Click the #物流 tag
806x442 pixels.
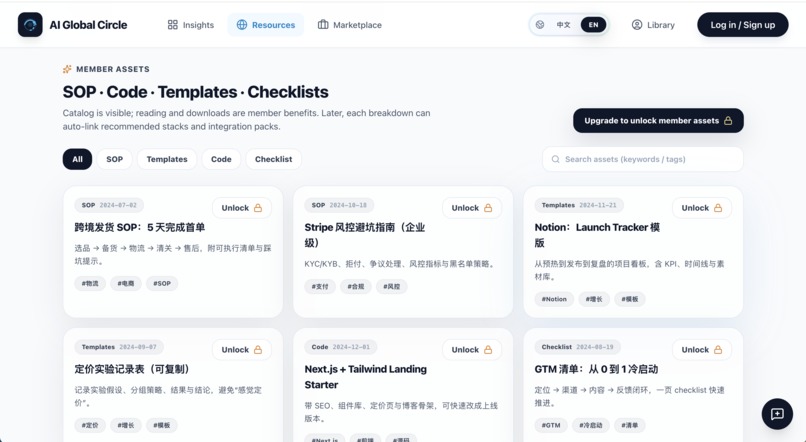[x=90, y=283]
